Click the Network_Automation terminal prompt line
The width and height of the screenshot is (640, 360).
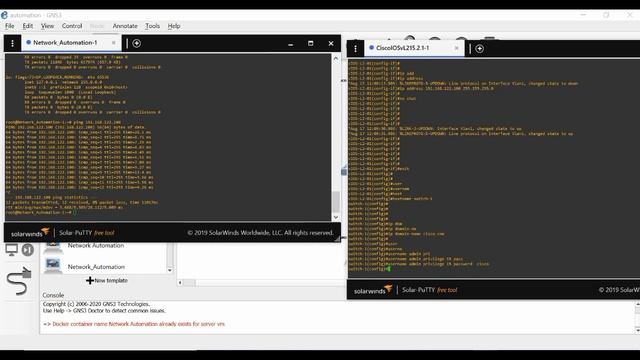(41, 212)
